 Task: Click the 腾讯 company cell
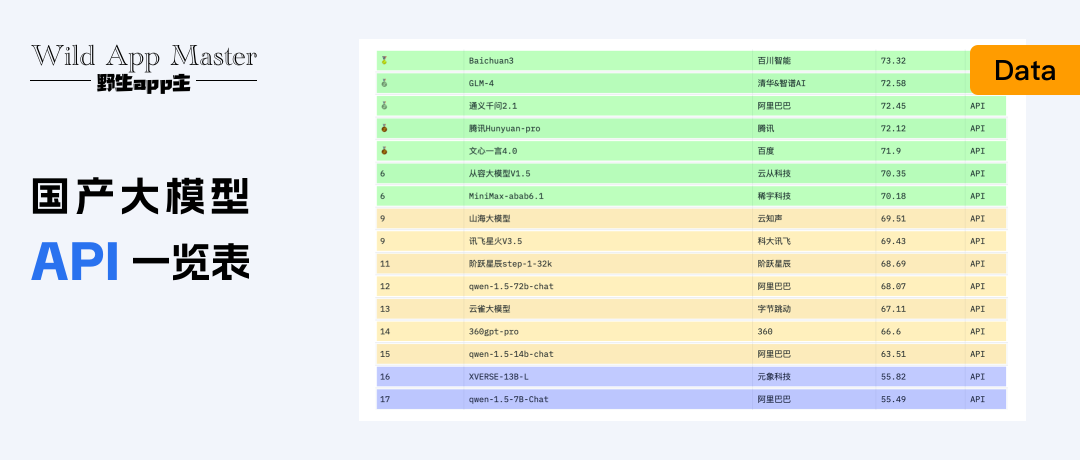(766, 128)
